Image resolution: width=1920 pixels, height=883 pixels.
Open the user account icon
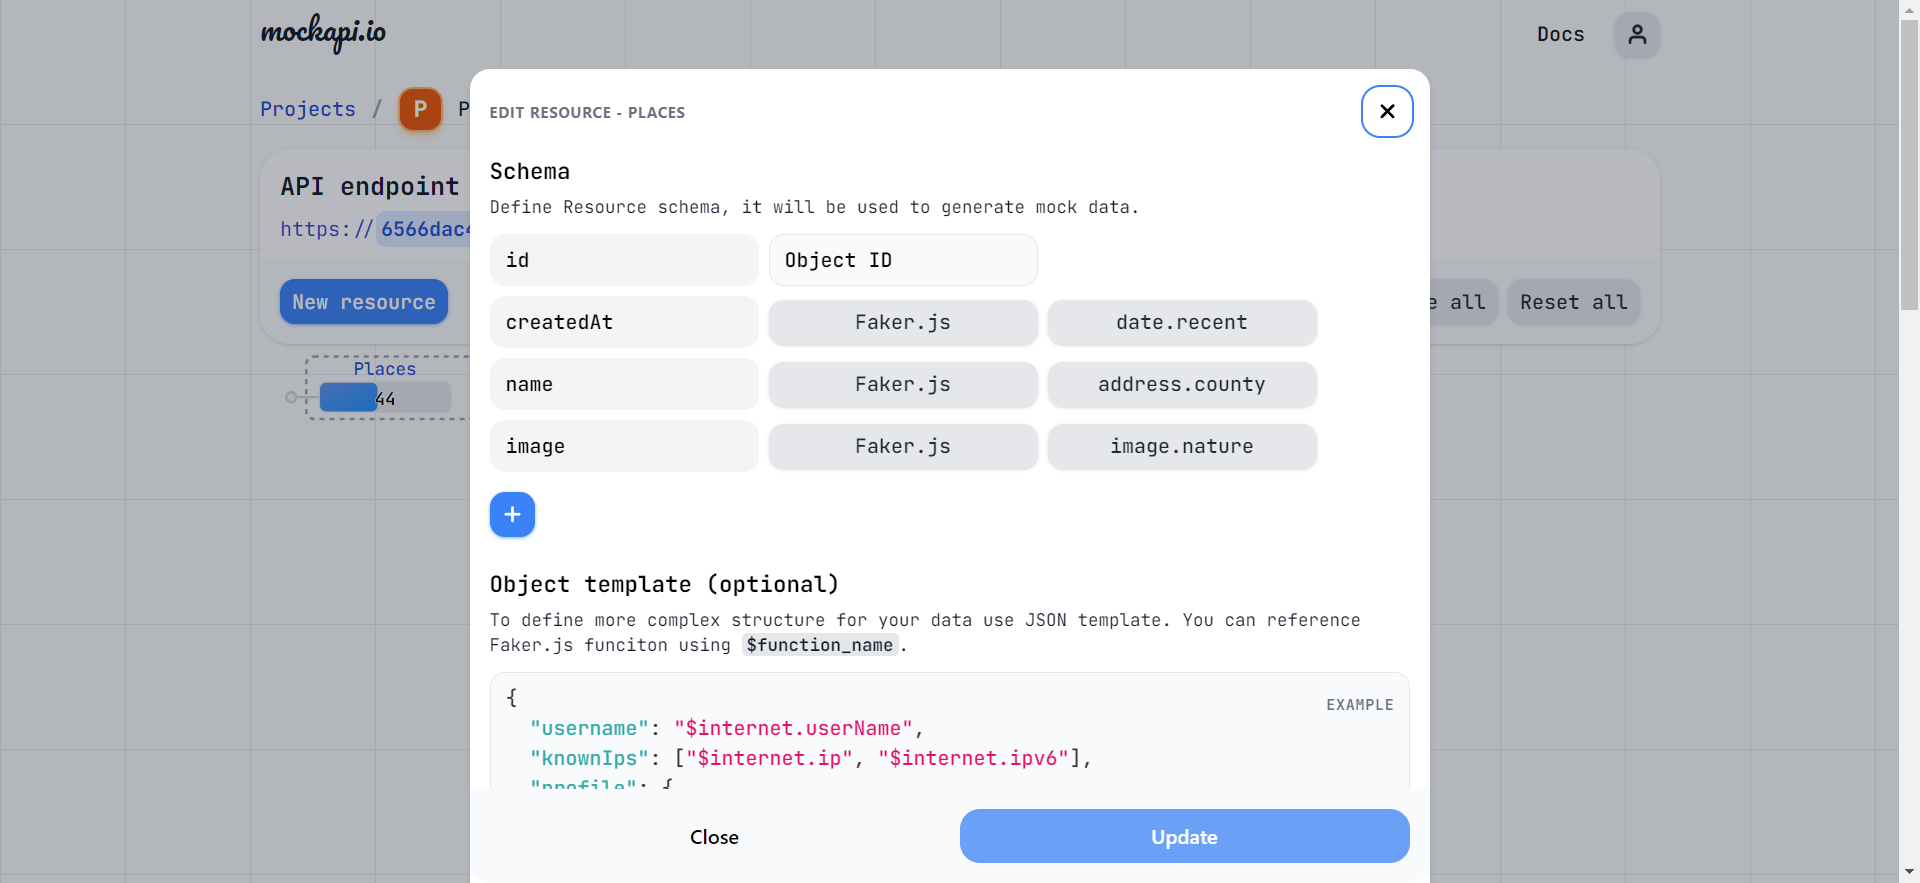tap(1636, 35)
